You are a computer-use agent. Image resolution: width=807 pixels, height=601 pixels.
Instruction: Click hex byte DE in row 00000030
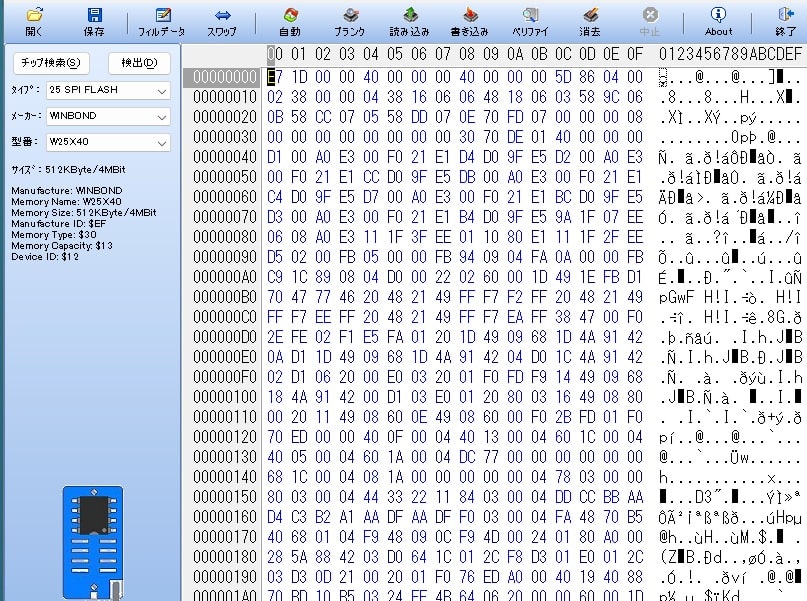[x=515, y=137]
